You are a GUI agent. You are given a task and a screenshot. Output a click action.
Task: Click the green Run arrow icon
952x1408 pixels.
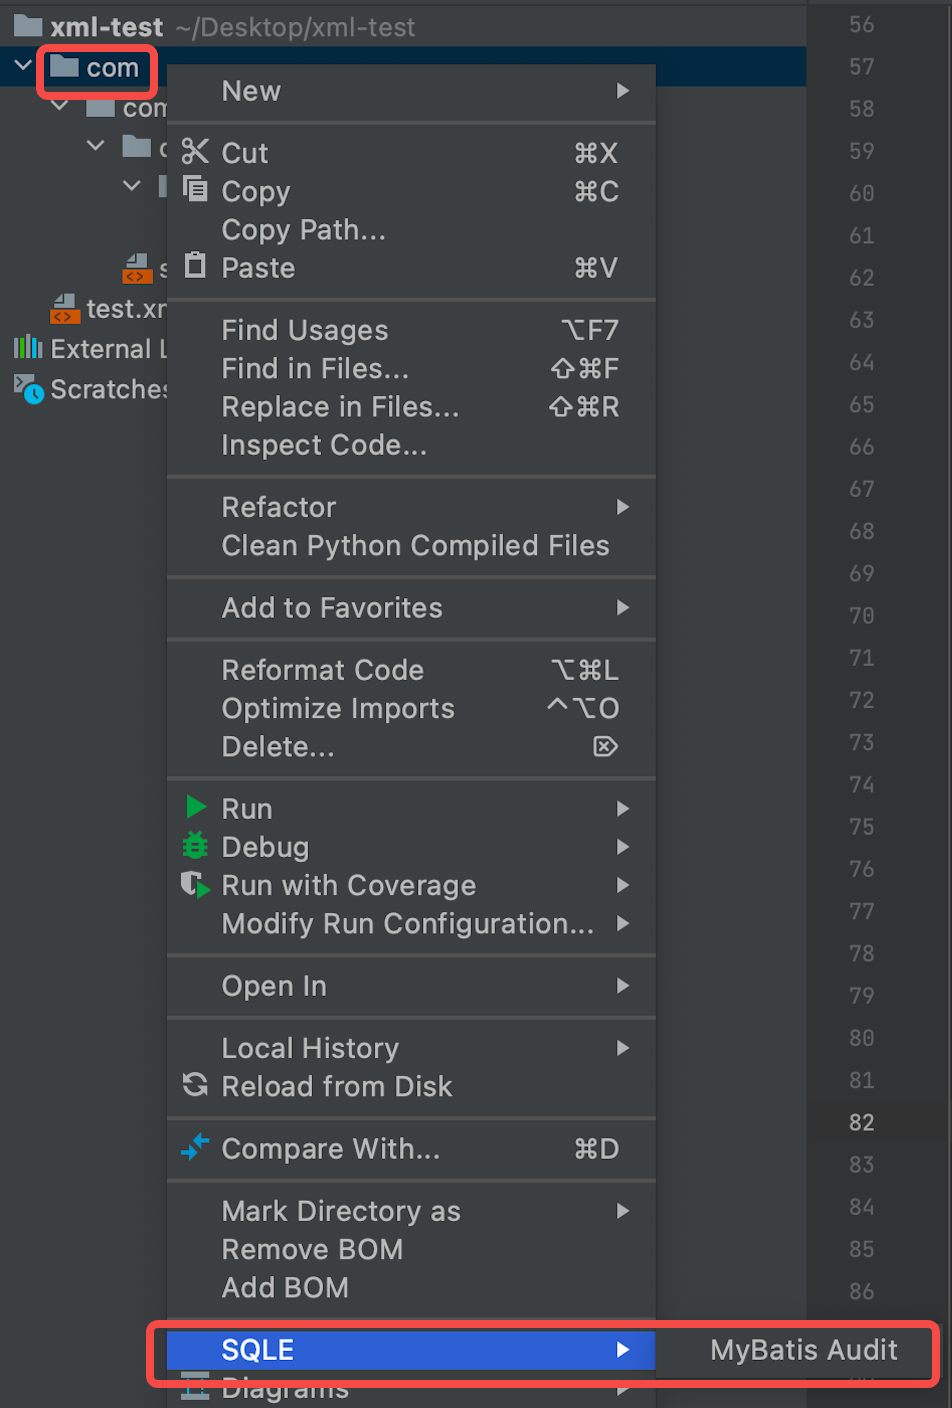[196, 807]
